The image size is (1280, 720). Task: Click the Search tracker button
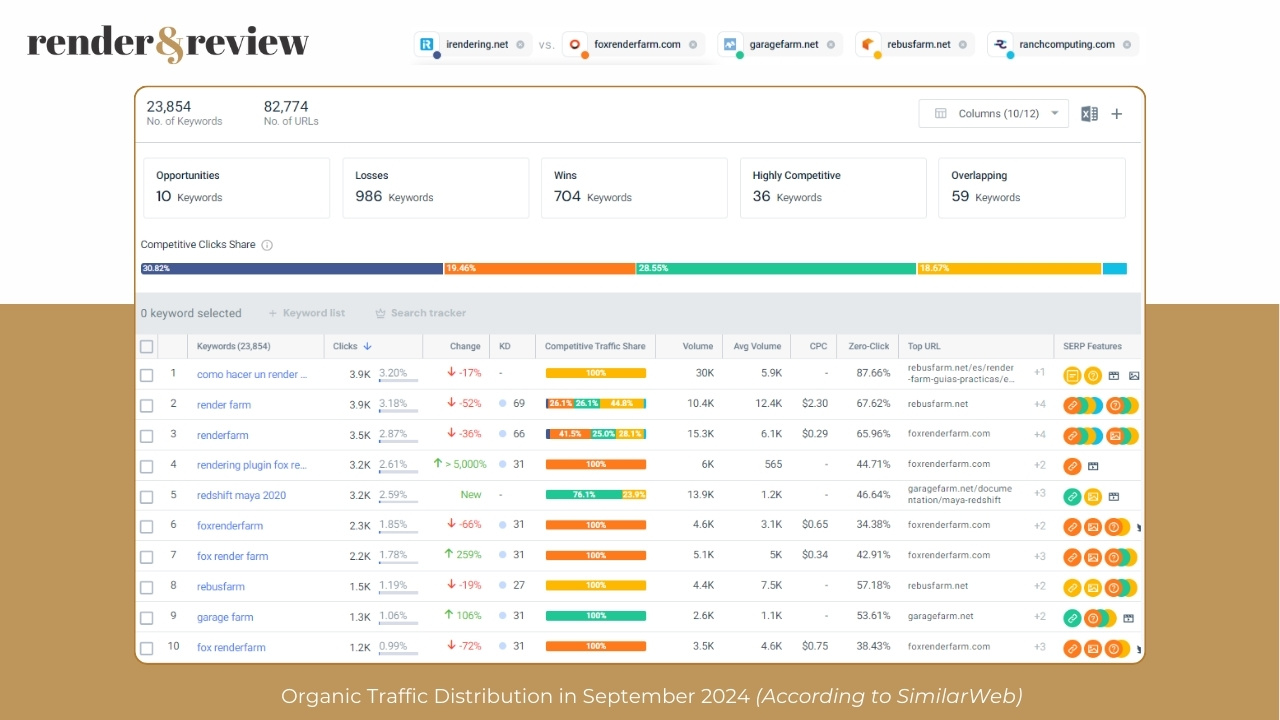click(420, 313)
